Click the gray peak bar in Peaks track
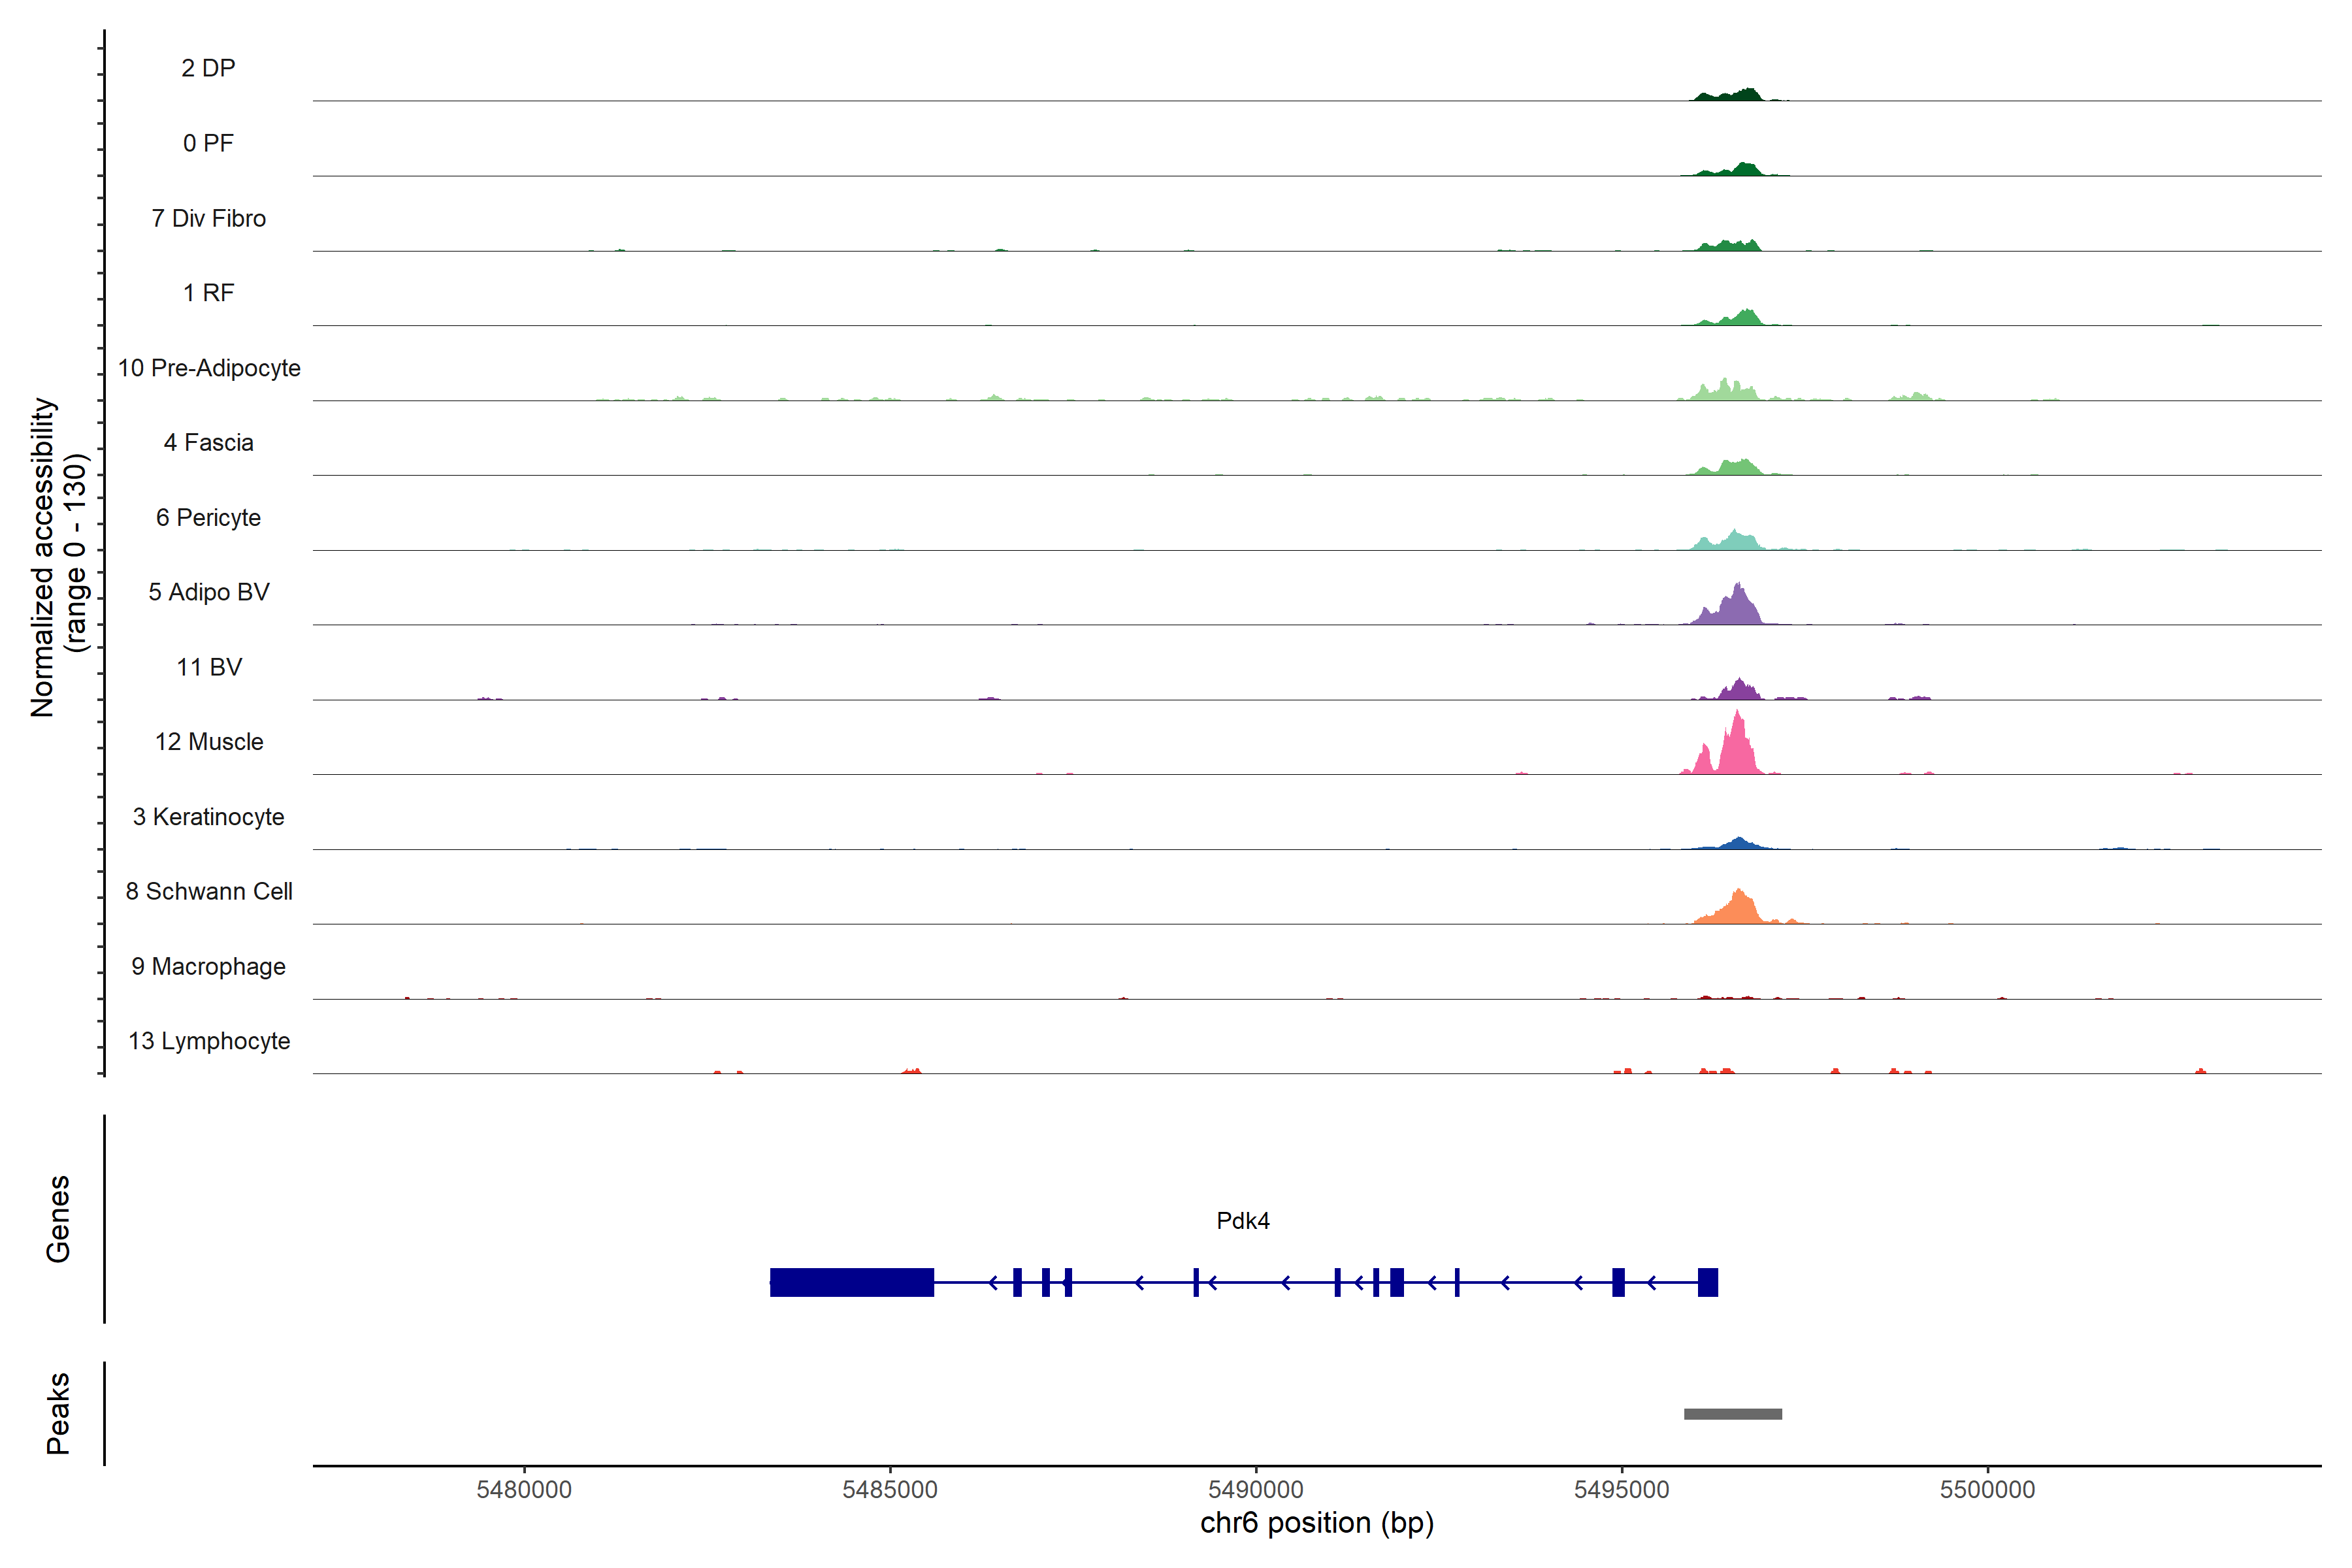The width and height of the screenshot is (2352, 1568). pos(1732,1414)
